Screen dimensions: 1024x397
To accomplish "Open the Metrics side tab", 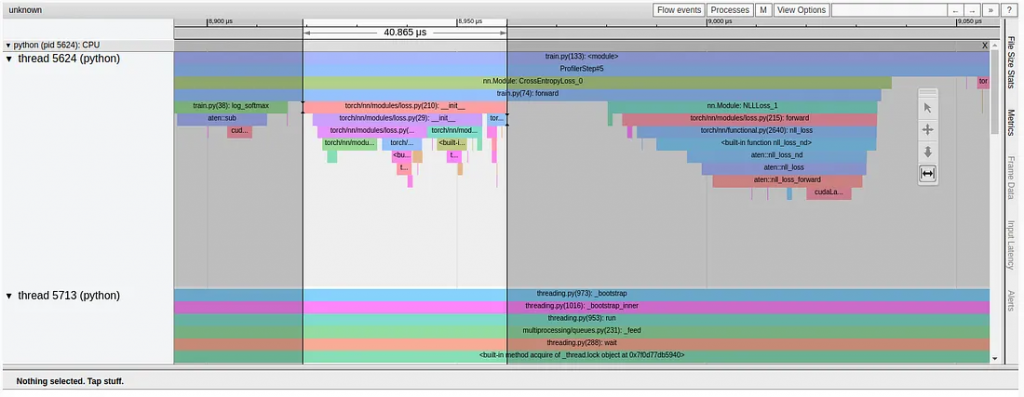I will click(1011, 122).
